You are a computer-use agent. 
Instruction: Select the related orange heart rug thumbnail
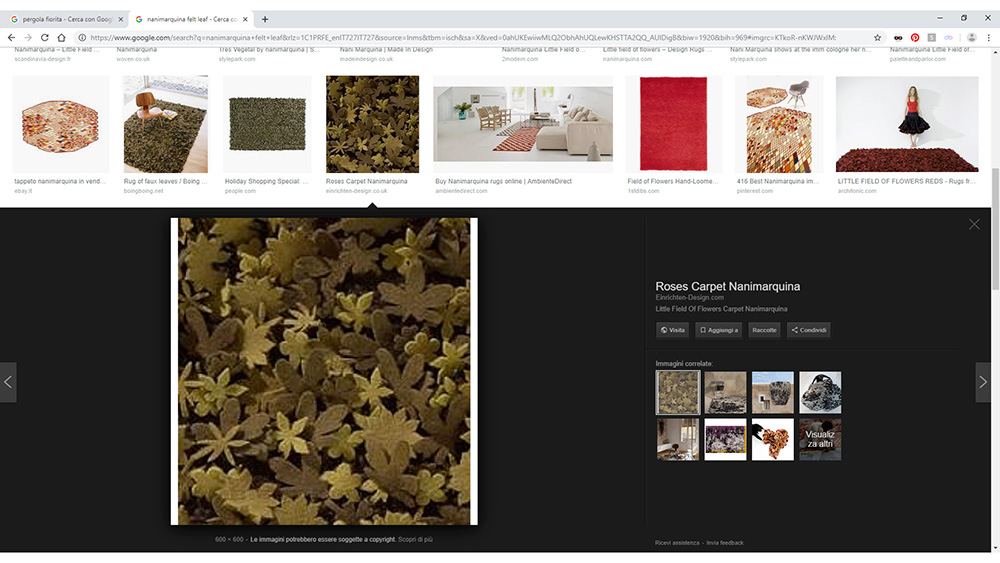coord(772,439)
